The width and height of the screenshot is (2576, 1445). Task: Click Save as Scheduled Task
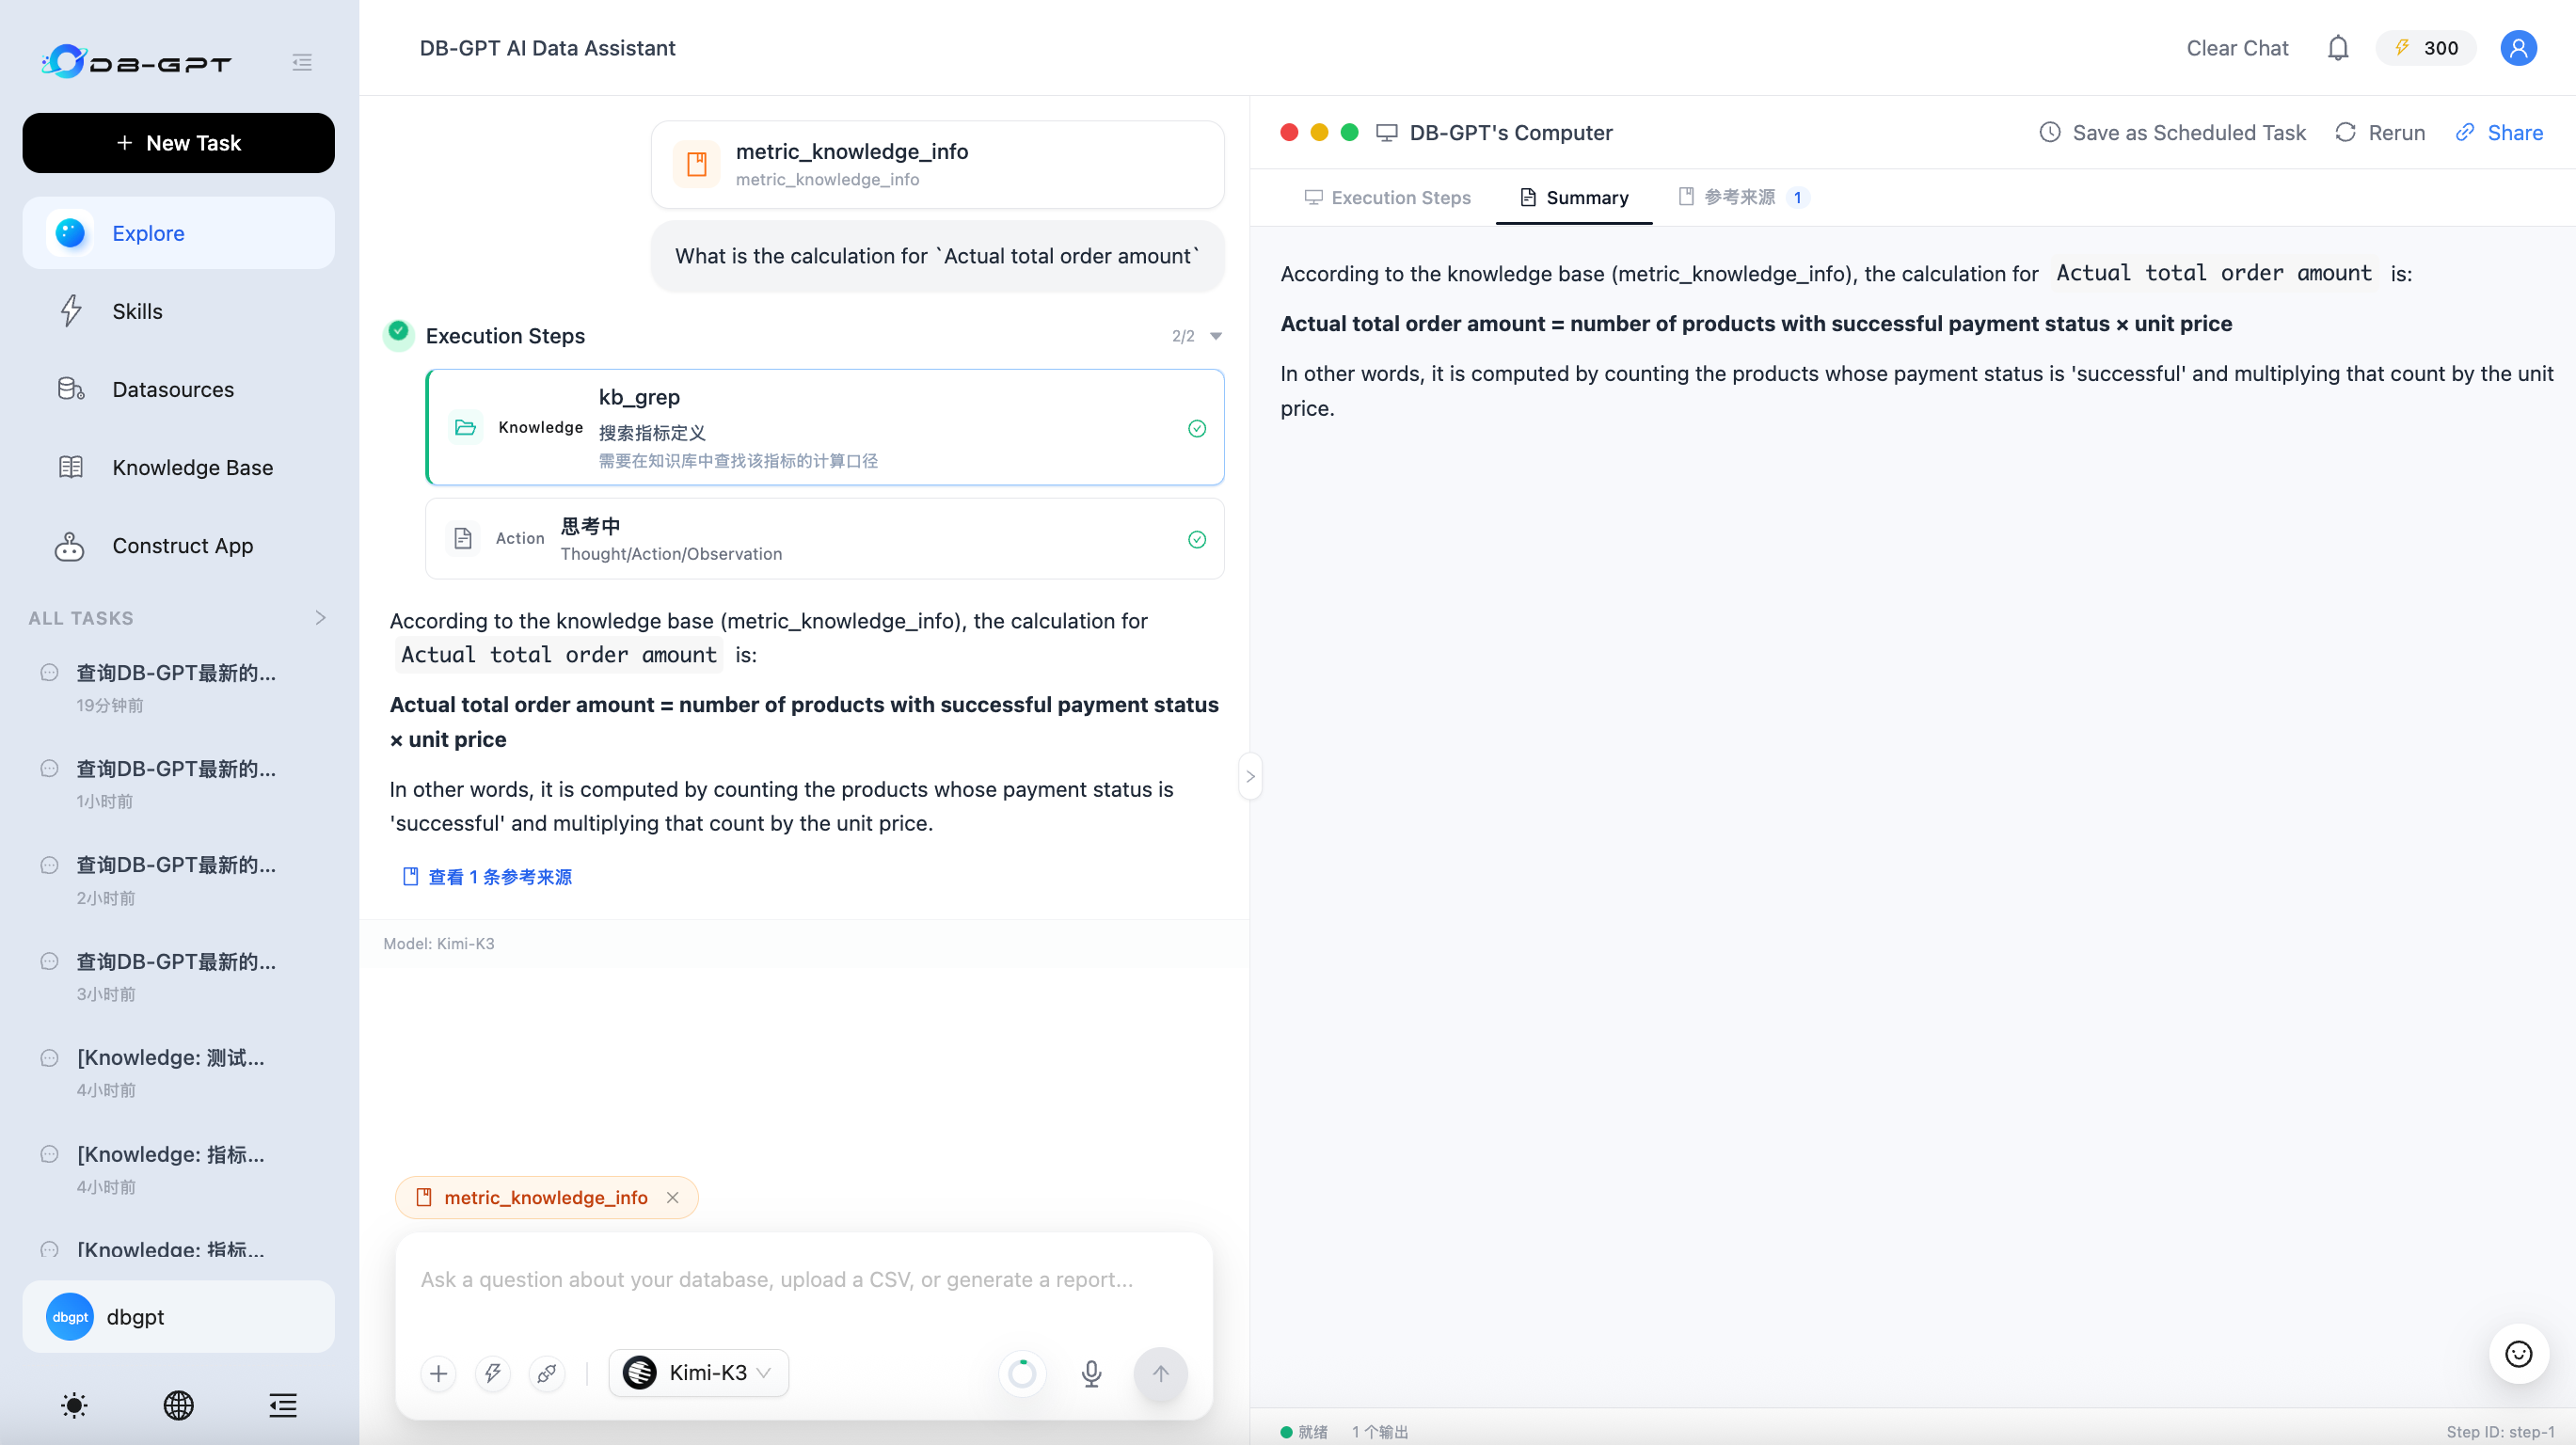pos(2172,132)
